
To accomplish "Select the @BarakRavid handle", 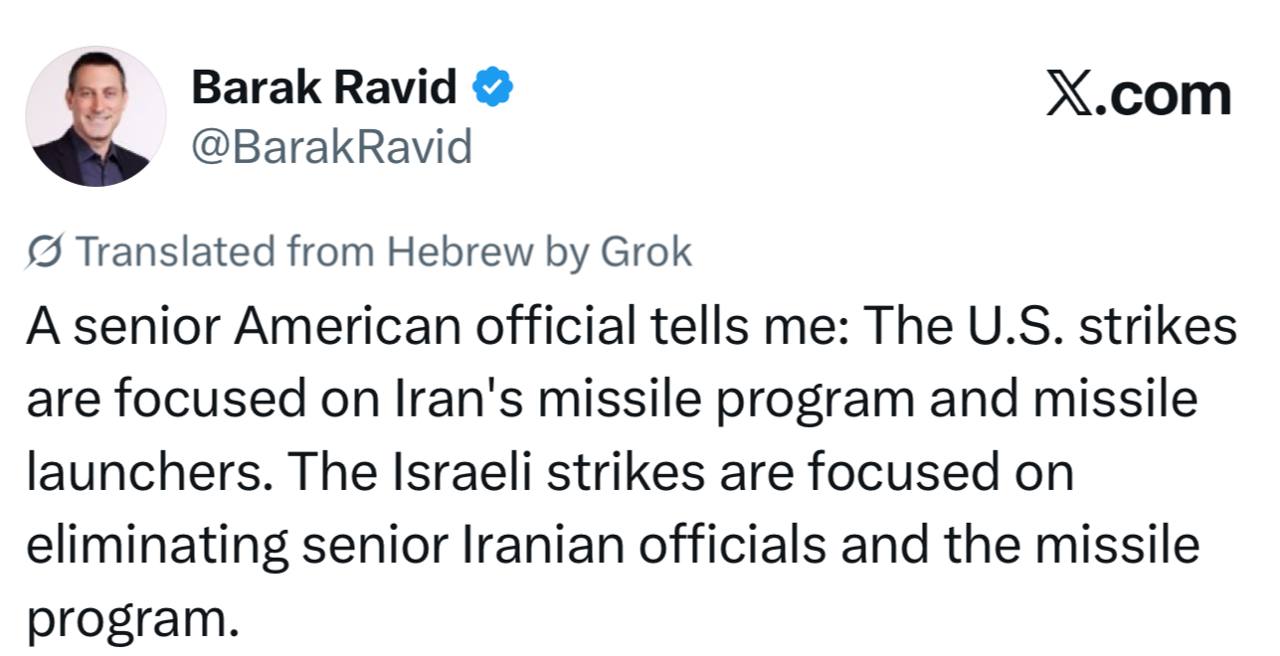I will pos(330,148).
